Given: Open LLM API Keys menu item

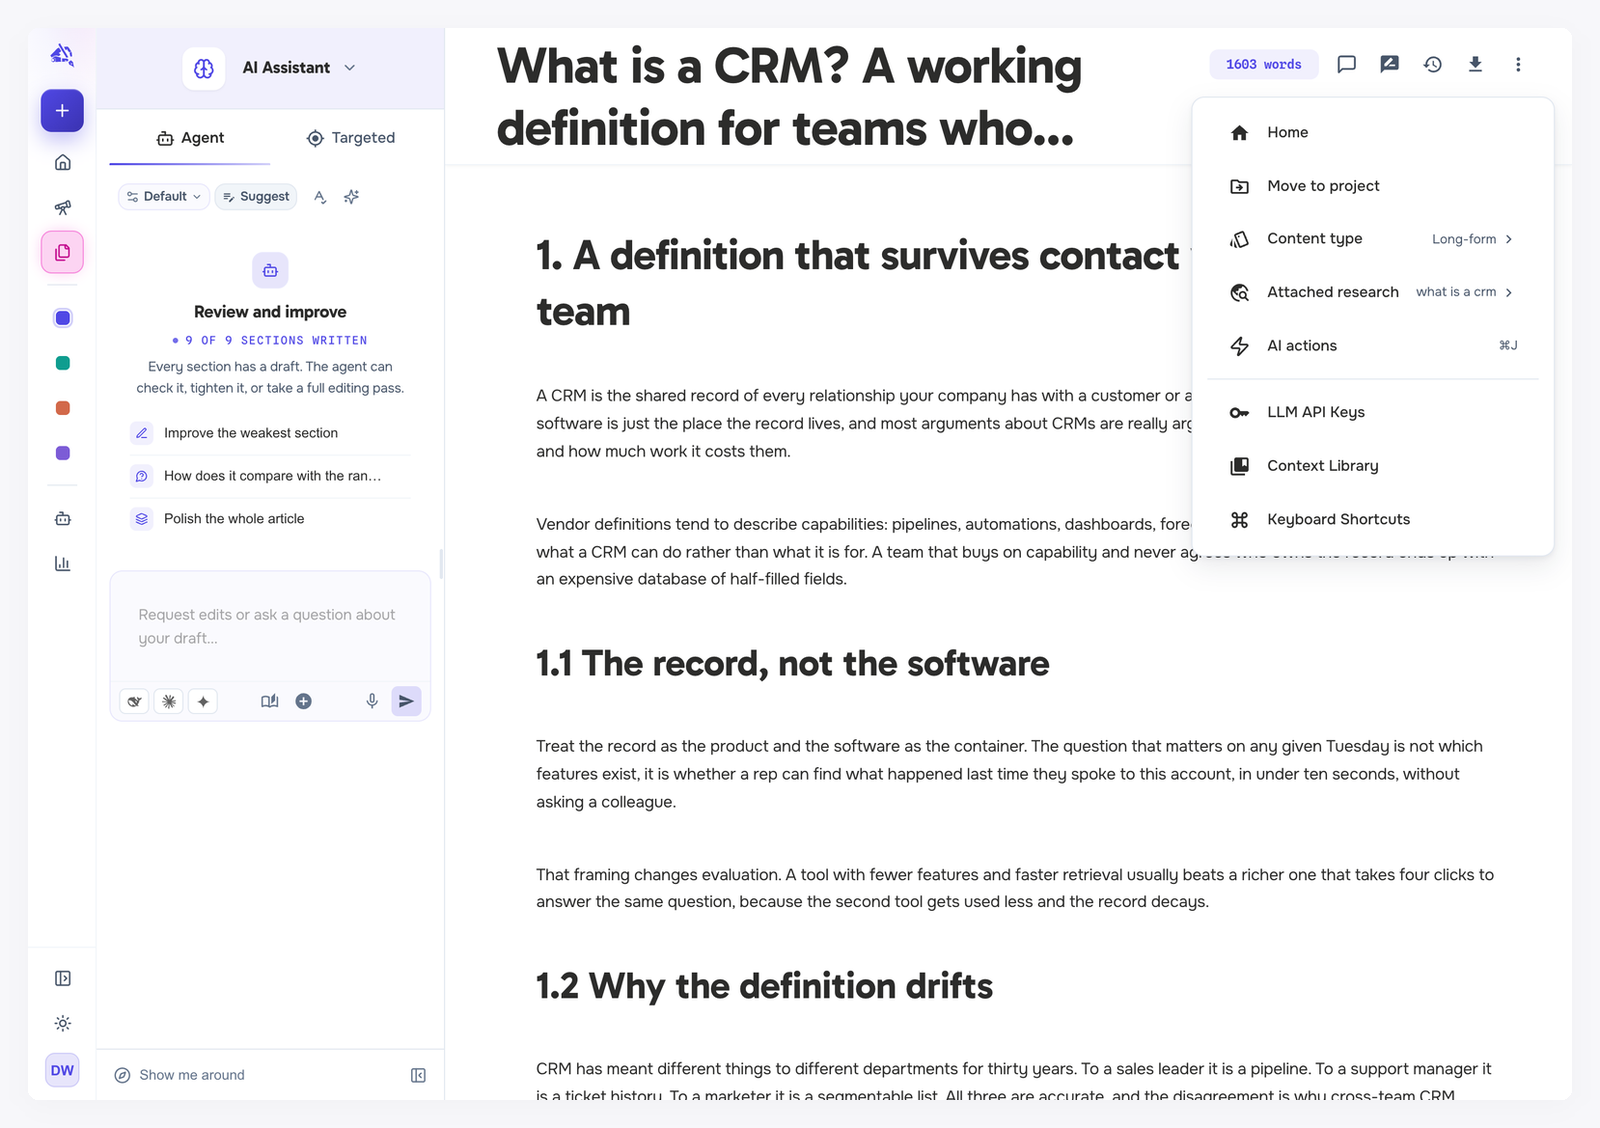Looking at the screenshot, I should 1373,412.
